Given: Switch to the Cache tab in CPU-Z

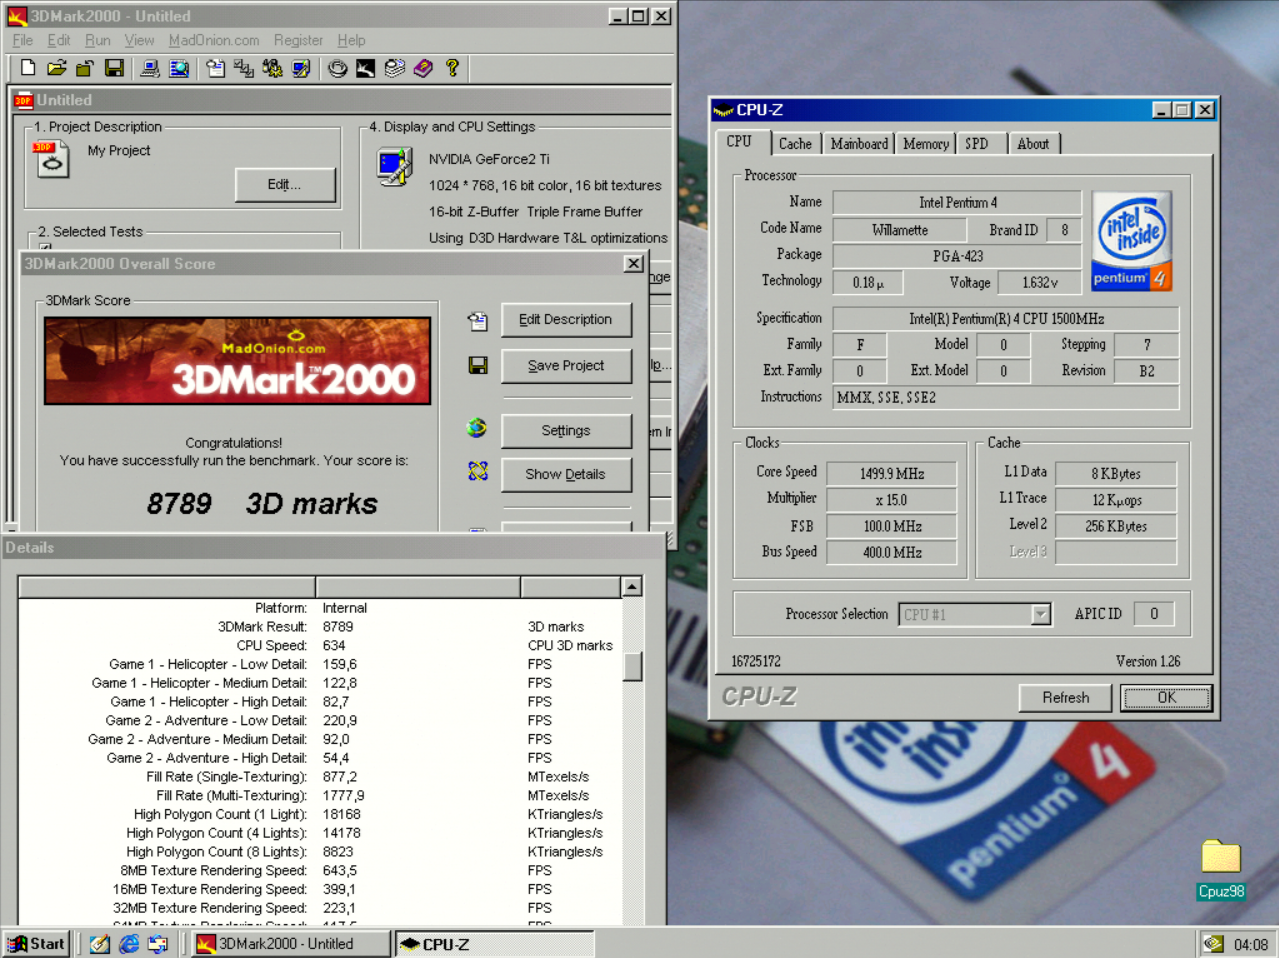Looking at the screenshot, I should click(795, 144).
